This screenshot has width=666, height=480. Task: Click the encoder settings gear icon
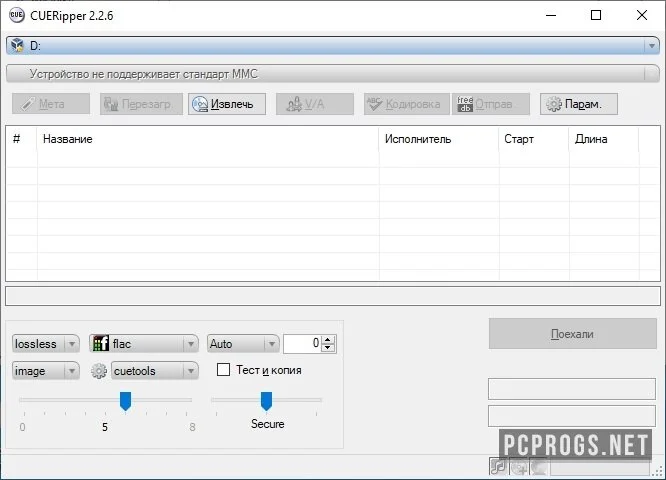click(x=99, y=371)
